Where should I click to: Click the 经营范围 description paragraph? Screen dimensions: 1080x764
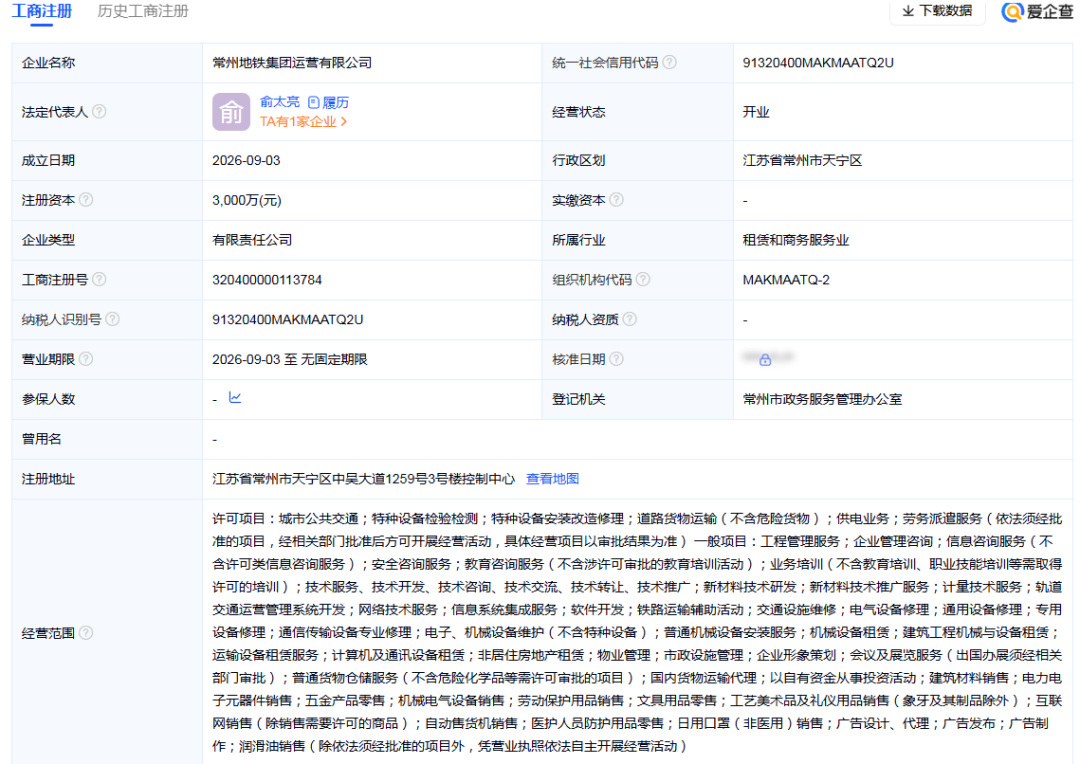[637, 632]
